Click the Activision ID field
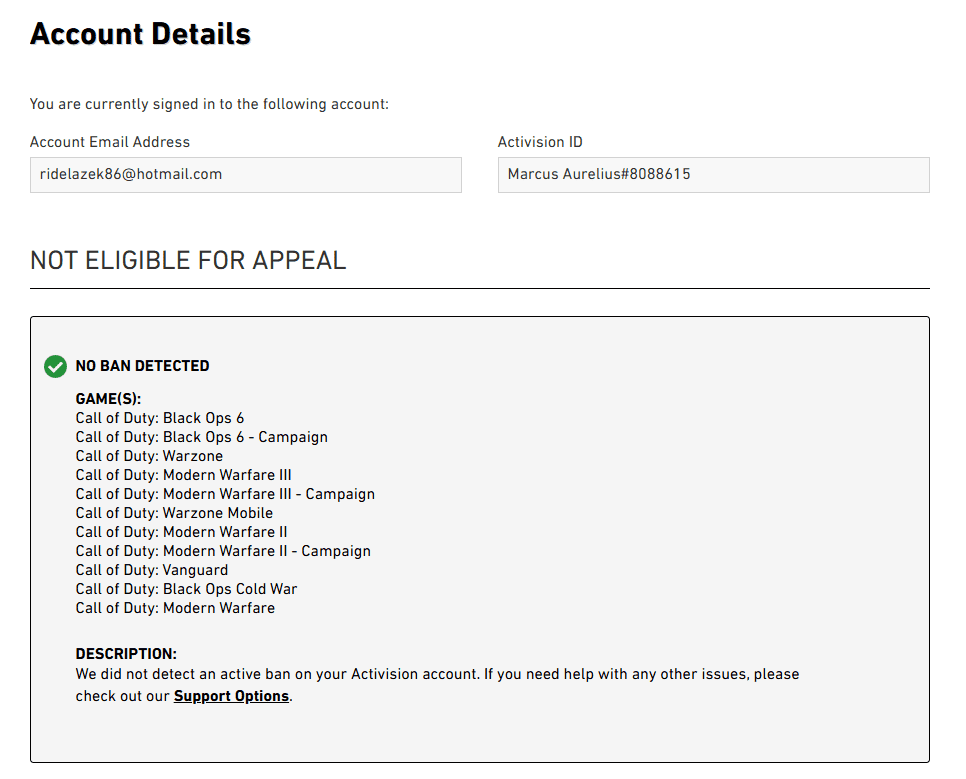966x779 pixels. [713, 174]
